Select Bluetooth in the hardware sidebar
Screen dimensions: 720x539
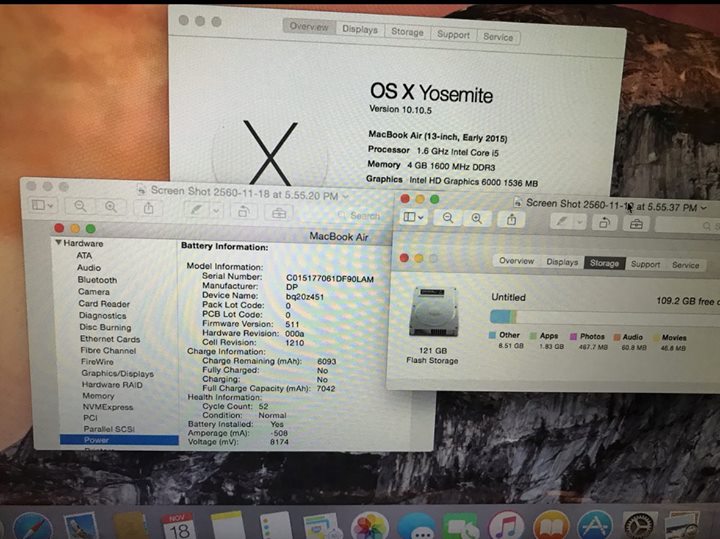pos(97,280)
